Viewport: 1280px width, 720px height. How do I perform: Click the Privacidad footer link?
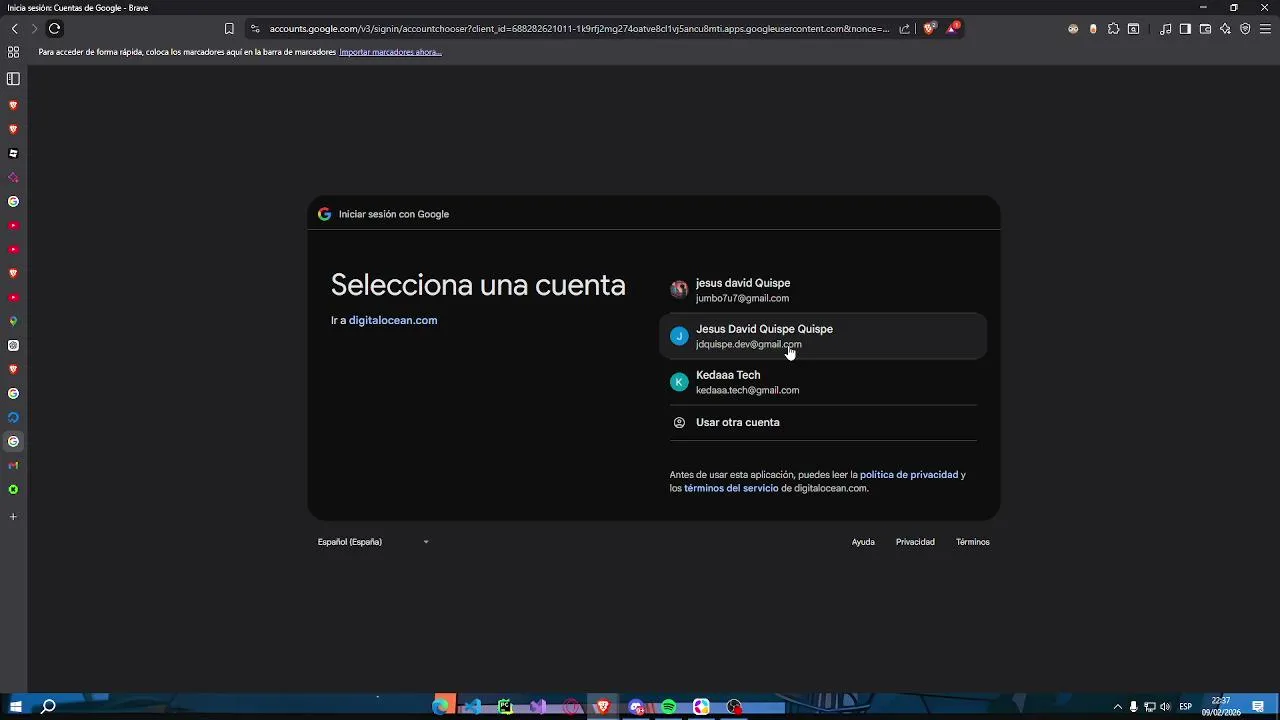pos(915,542)
